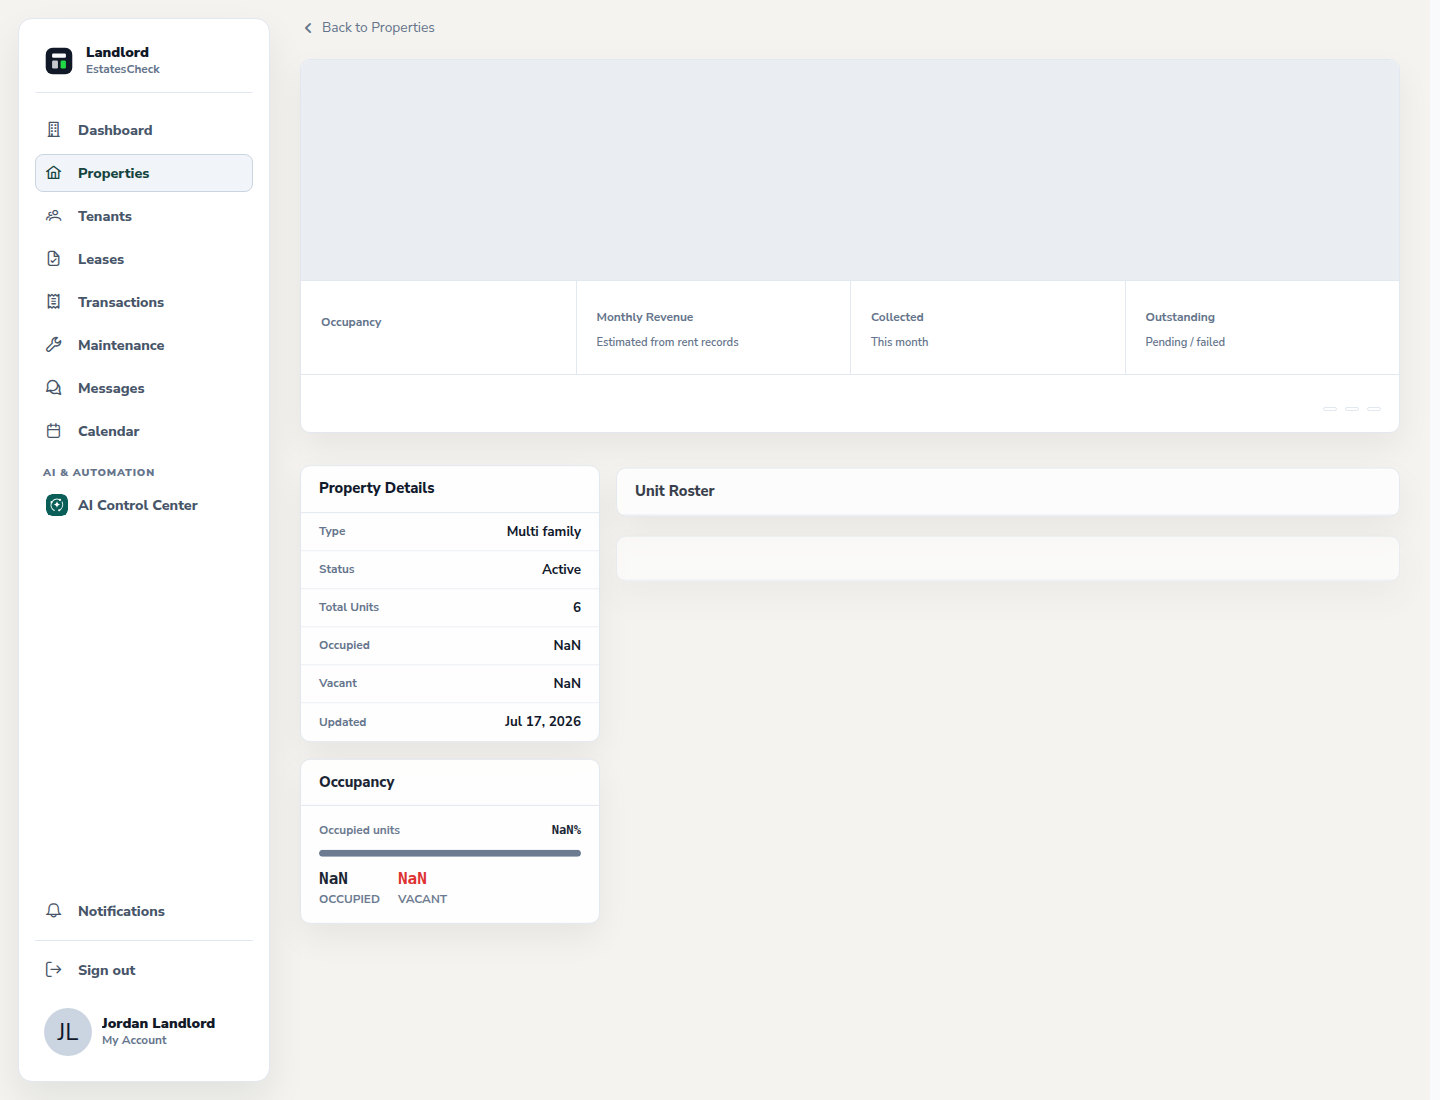This screenshot has height=1100, width=1440.
Task: Click the Collected stat card
Action: [988, 328]
